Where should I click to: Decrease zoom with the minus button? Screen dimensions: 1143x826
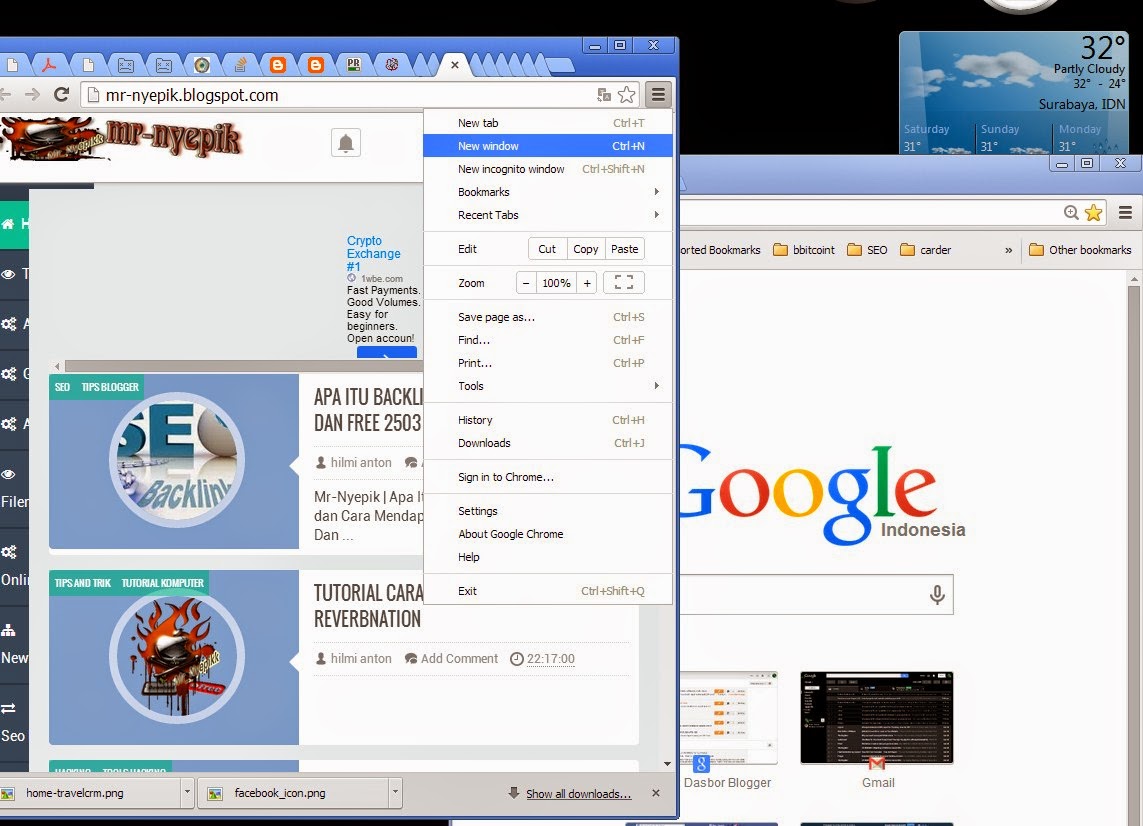click(x=526, y=283)
